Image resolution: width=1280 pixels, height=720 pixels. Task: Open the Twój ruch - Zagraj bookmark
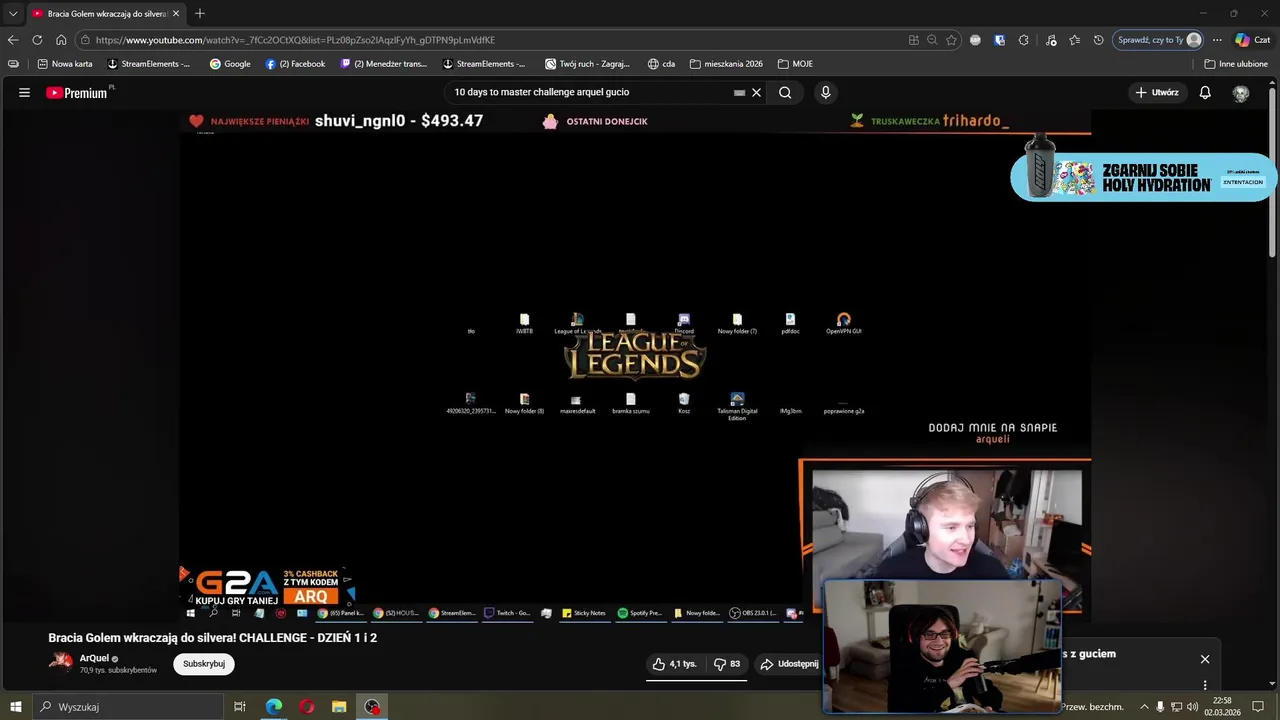coord(588,64)
